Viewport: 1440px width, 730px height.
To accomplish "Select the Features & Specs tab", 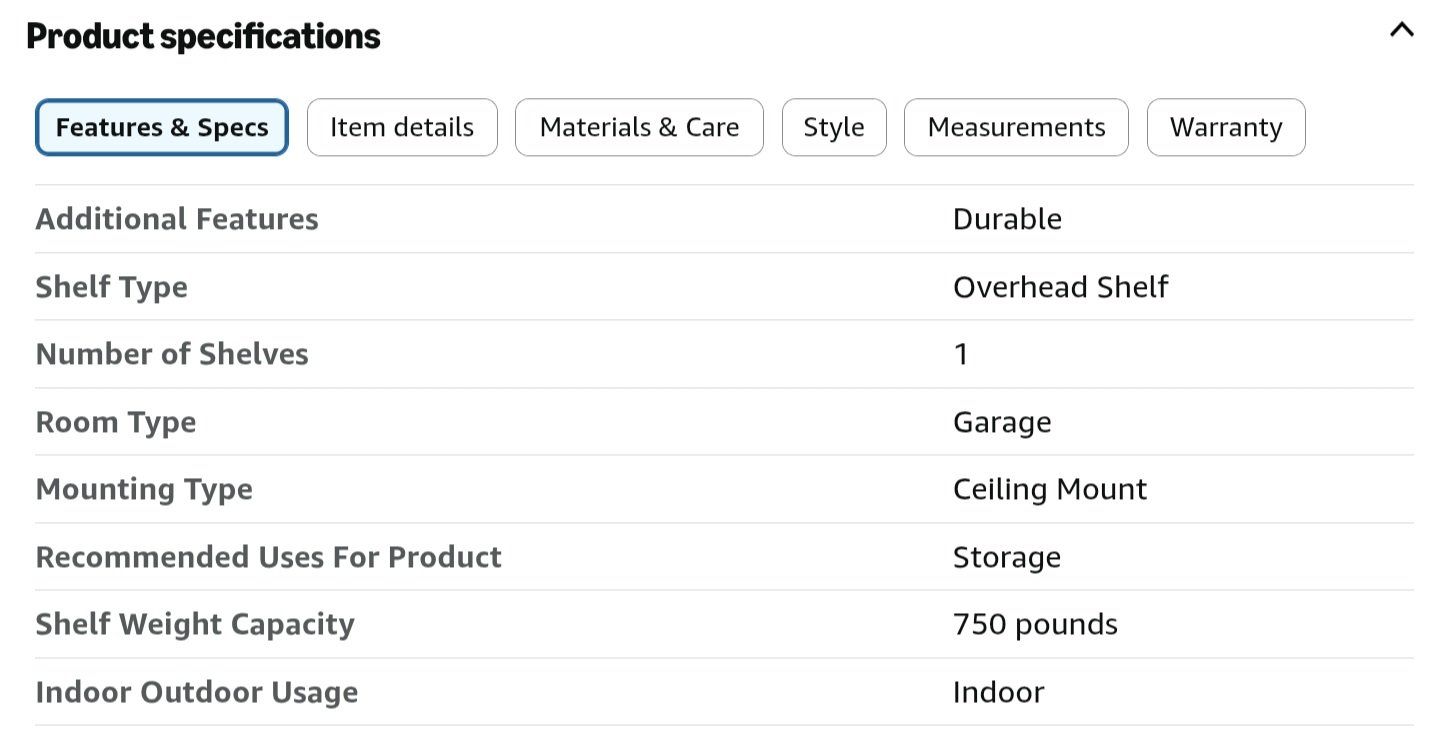I will click(x=162, y=127).
